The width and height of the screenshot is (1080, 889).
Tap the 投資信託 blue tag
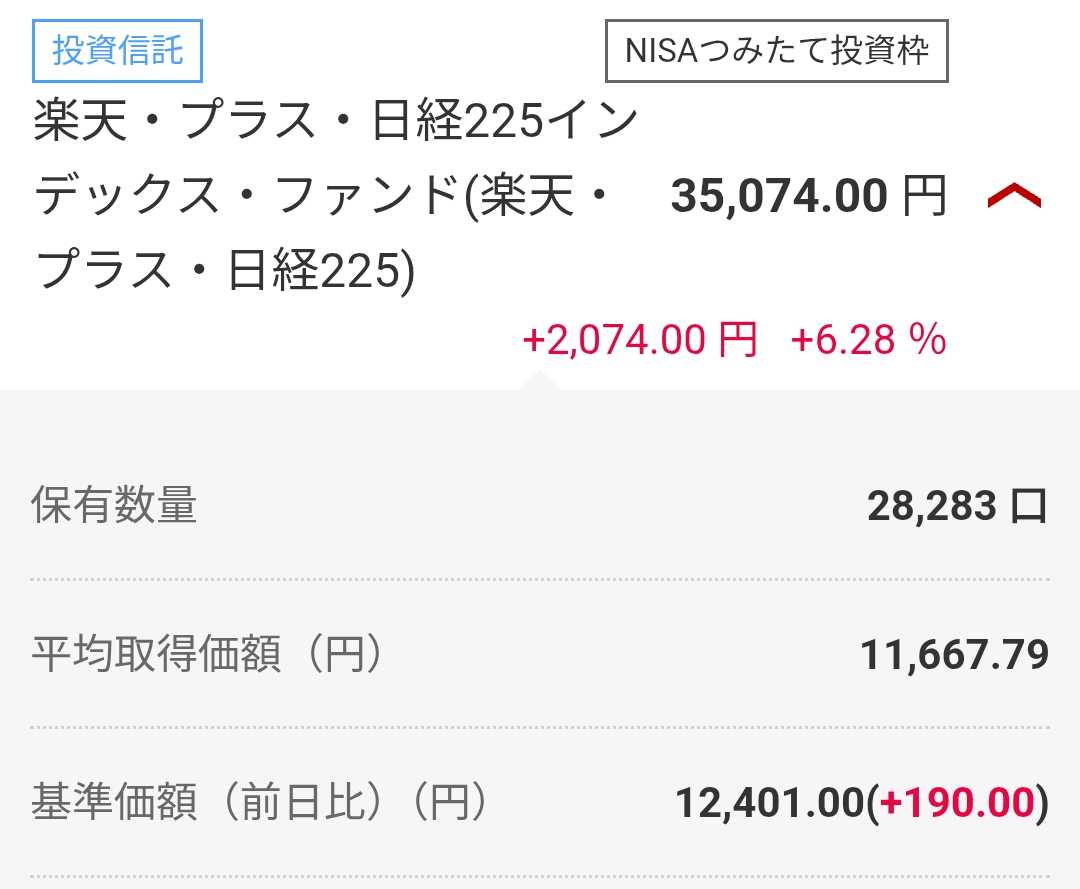click(x=117, y=51)
